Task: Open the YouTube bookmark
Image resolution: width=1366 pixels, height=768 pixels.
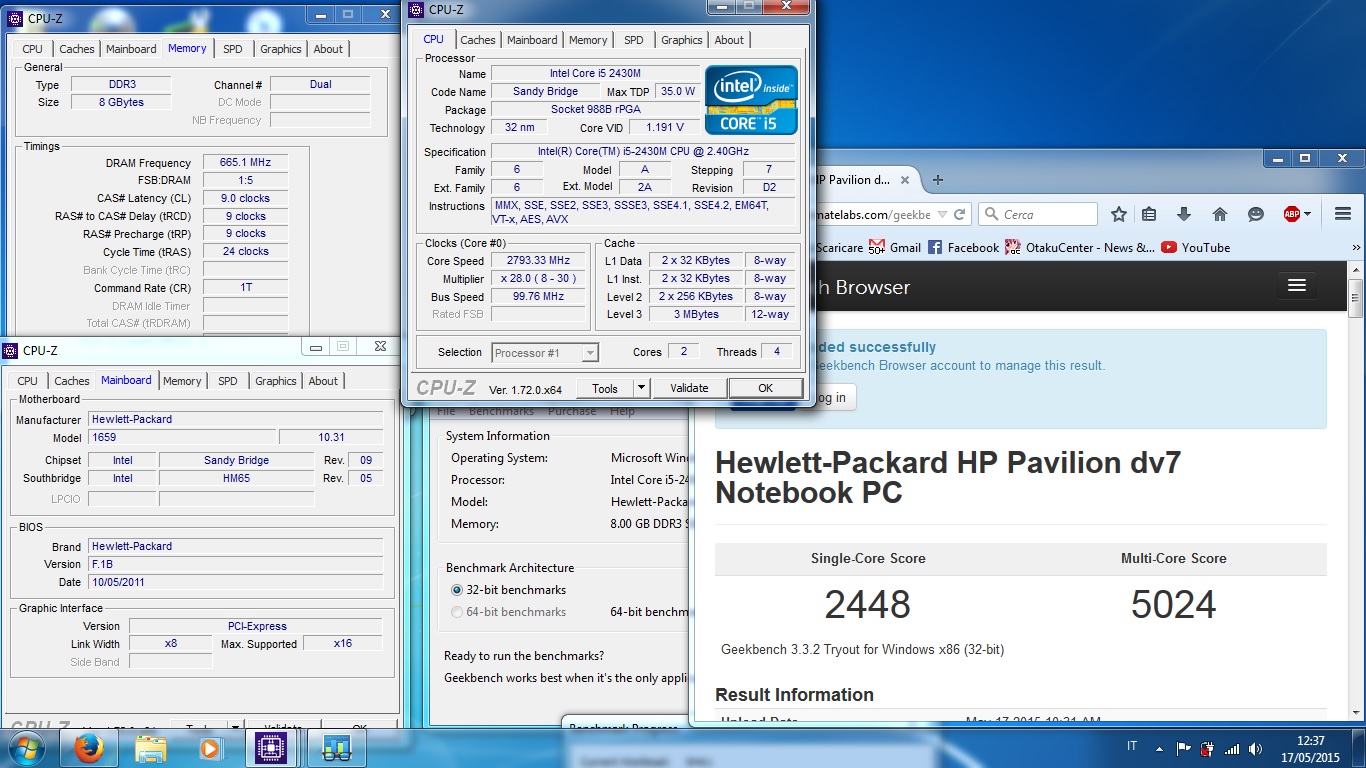Action: pyautogui.click(x=1196, y=247)
